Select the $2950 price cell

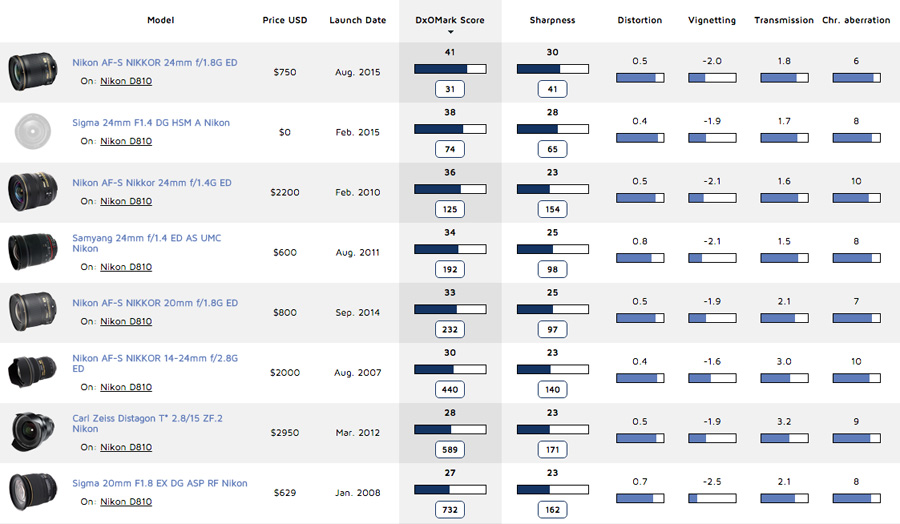(285, 433)
